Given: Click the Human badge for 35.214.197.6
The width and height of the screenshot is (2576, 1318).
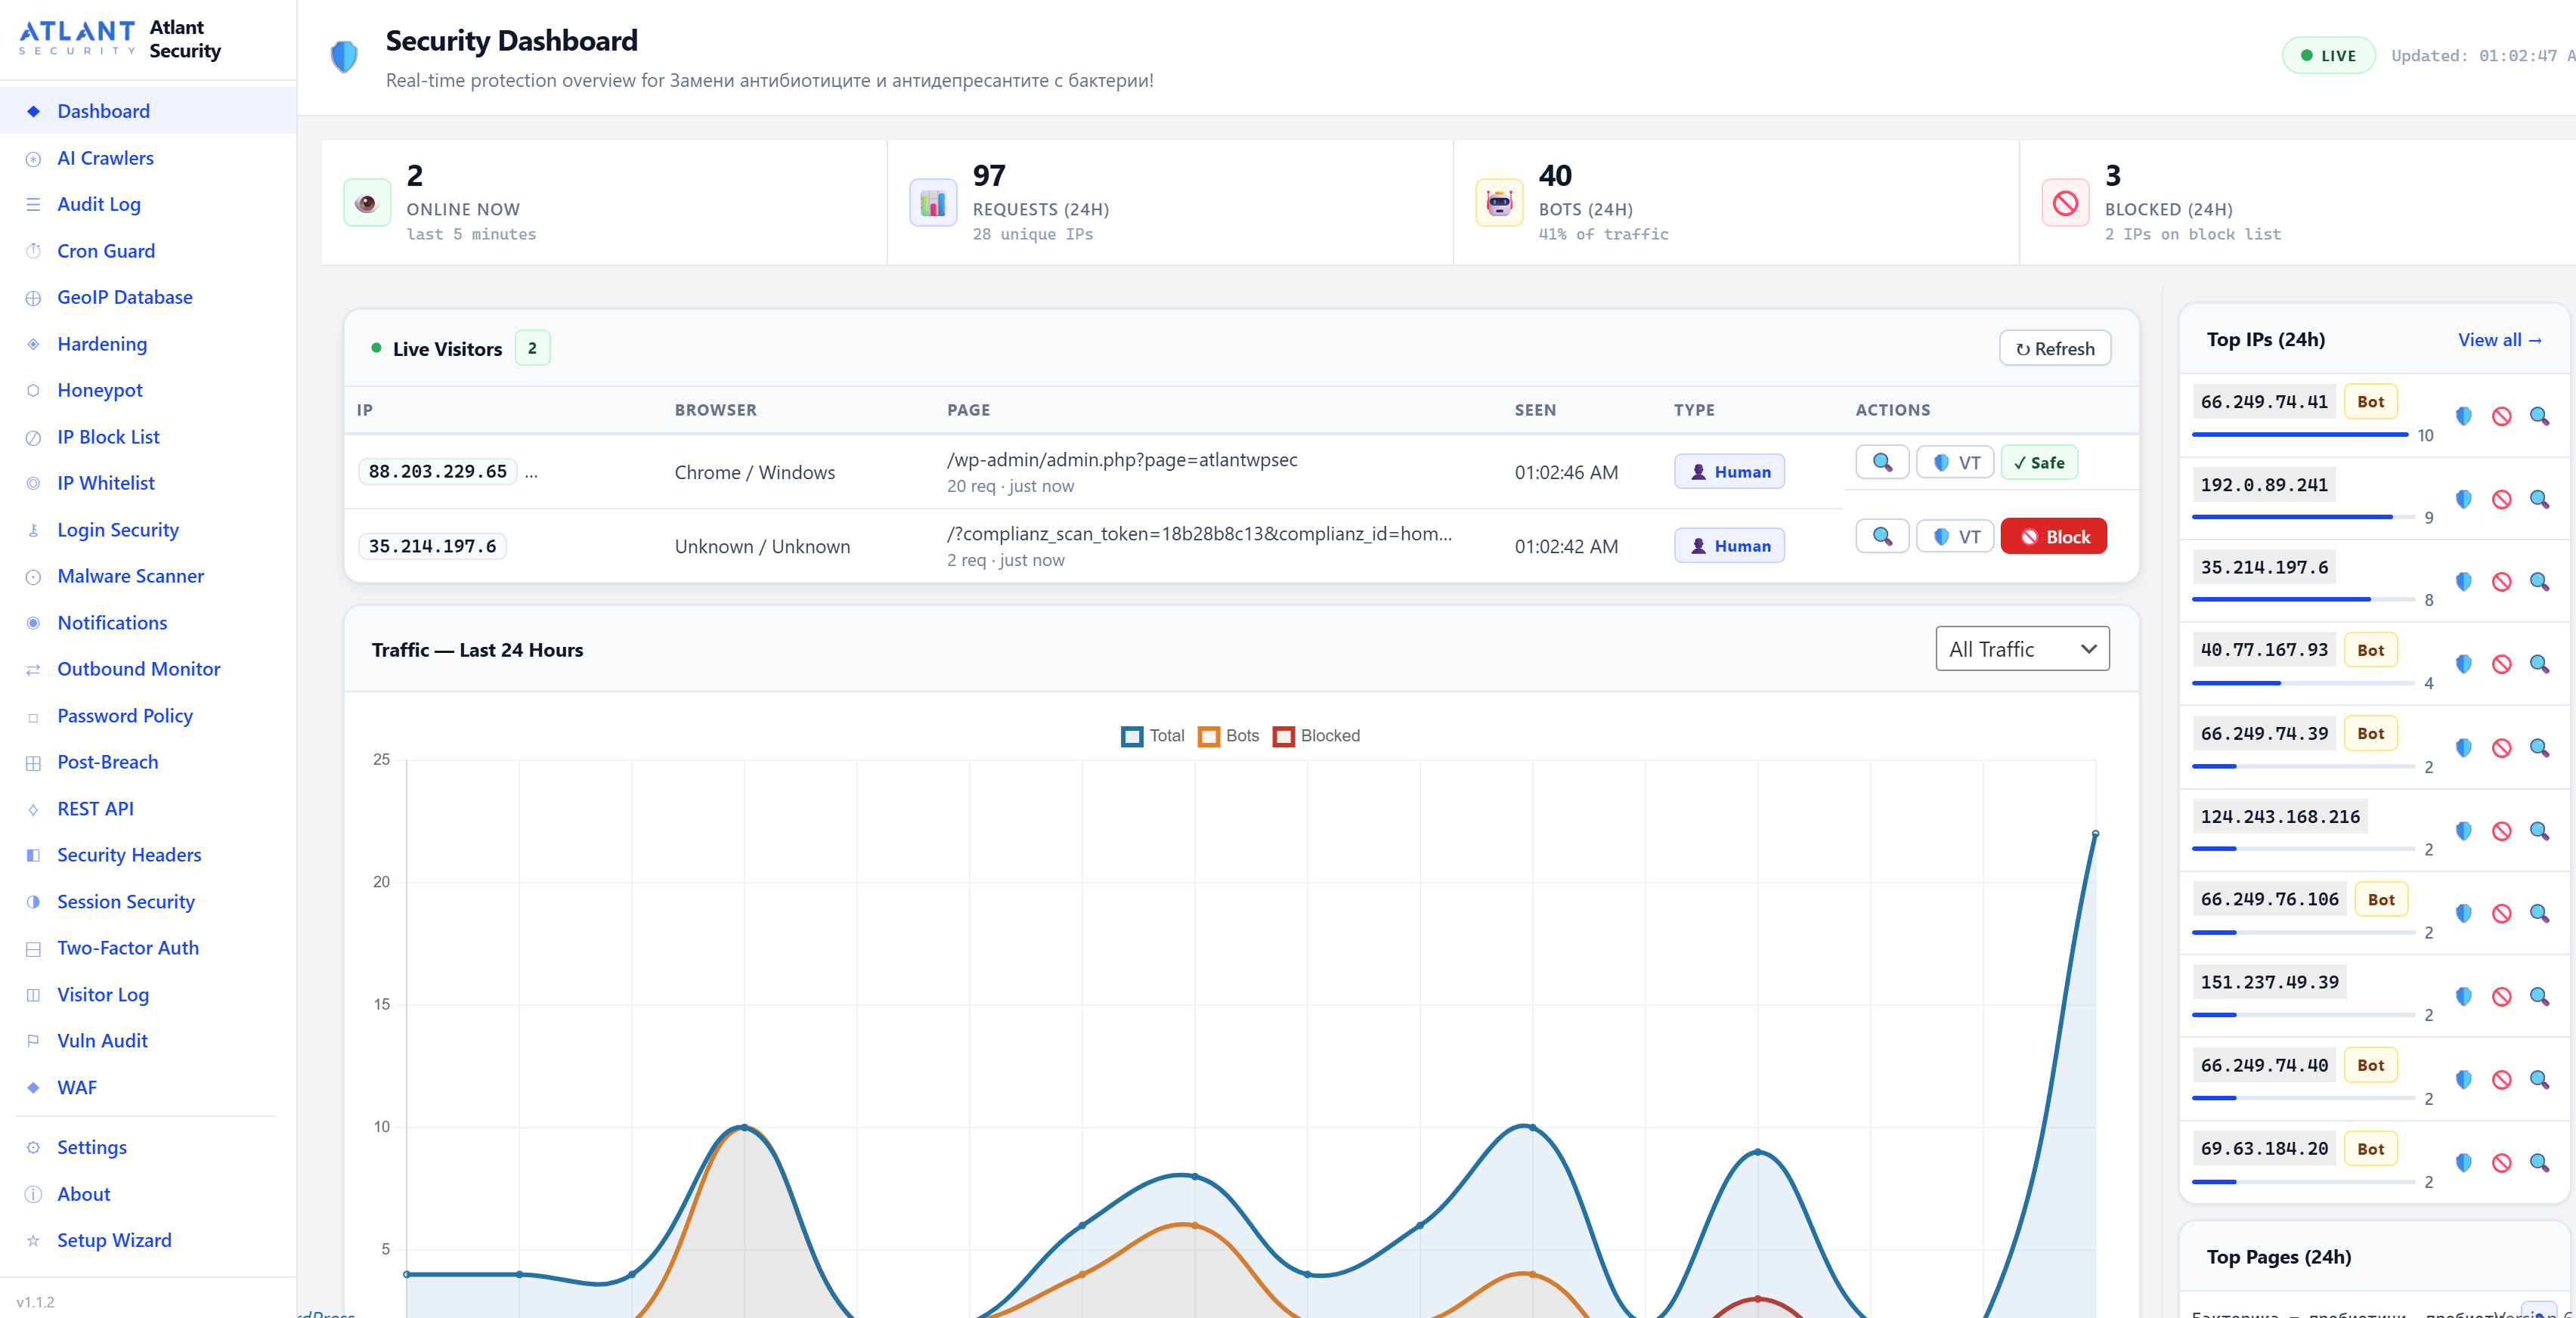Looking at the screenshot, I should point(1729,546).
